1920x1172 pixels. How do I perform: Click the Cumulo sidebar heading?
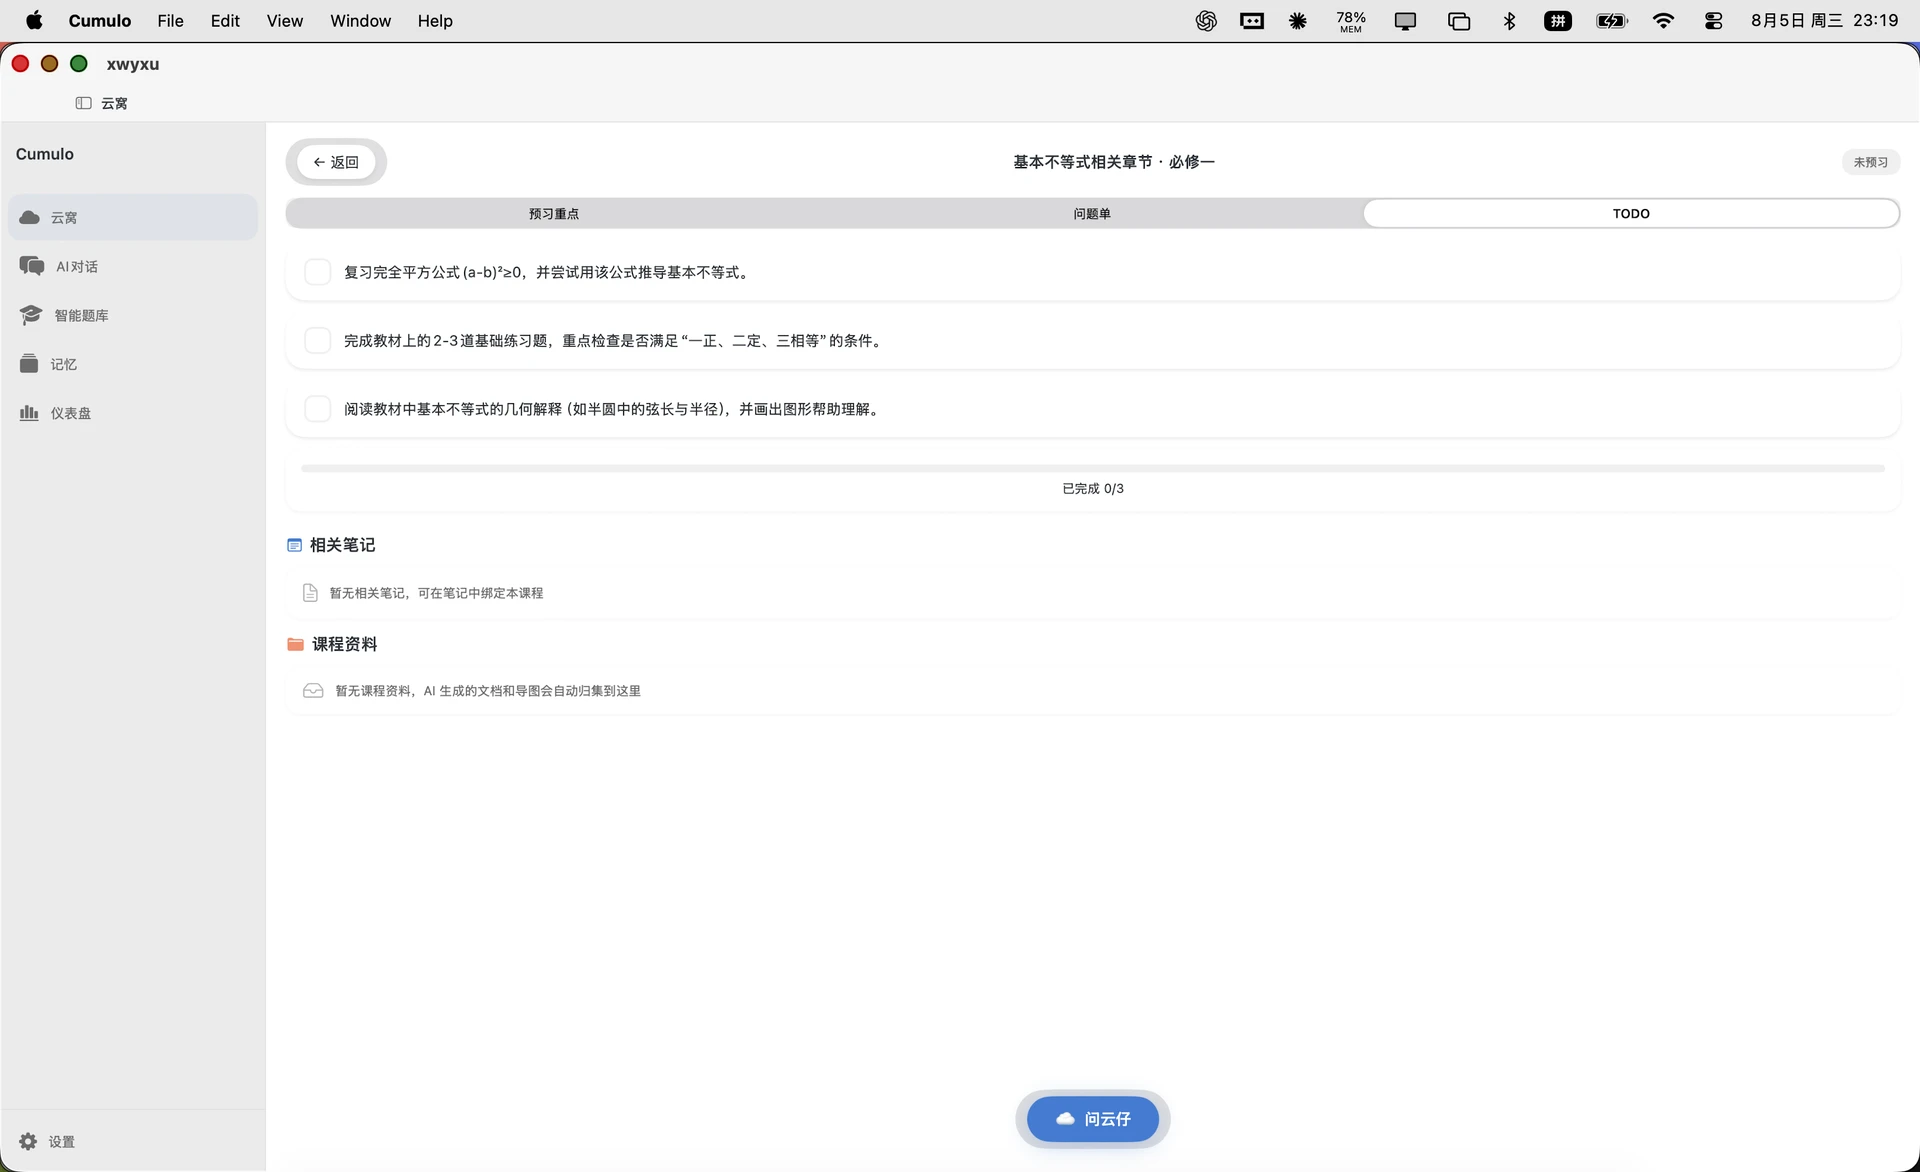click(x=45, y=154)
